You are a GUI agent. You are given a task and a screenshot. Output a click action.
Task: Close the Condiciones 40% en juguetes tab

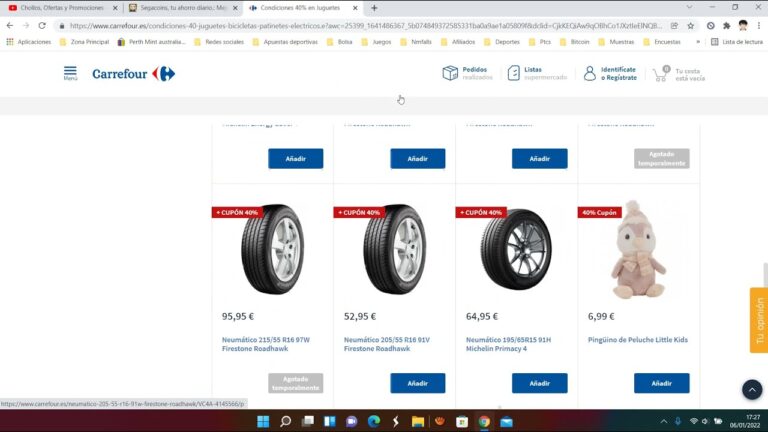coord(355,8)
